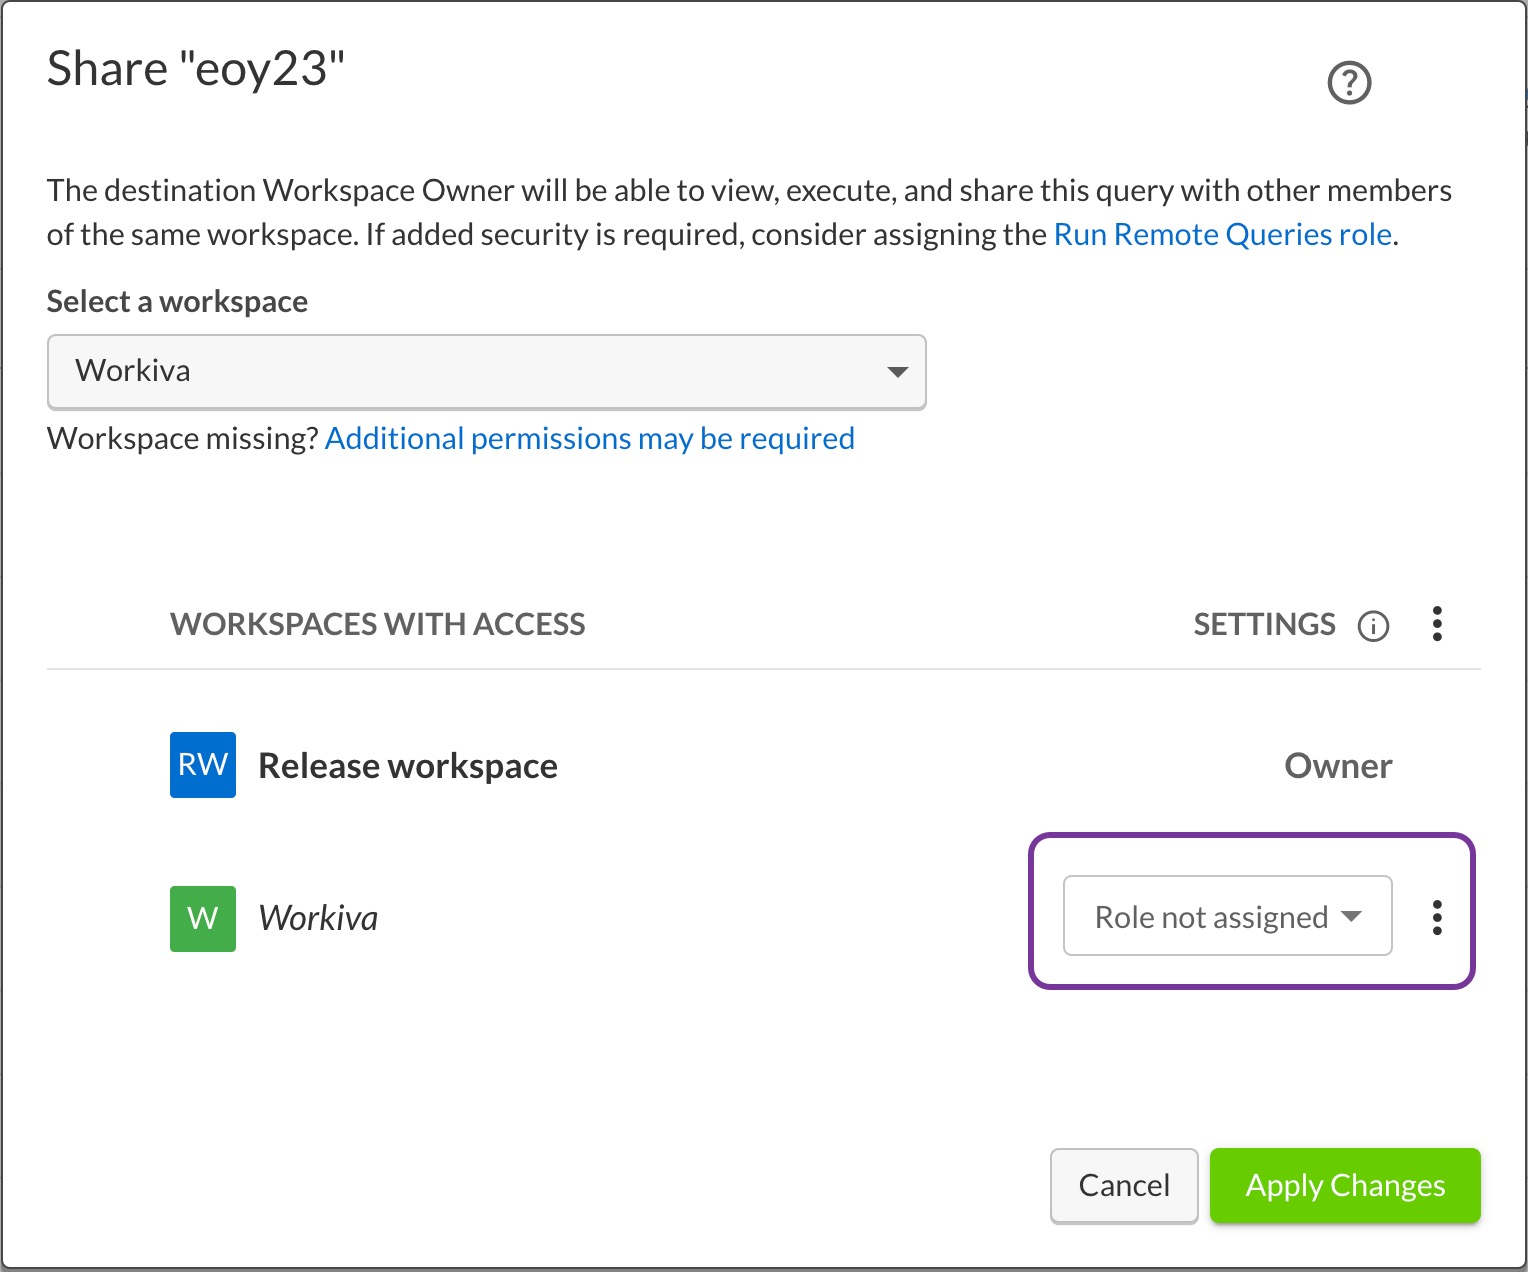Click the blue RW workspace avatar
Viewport: 1528px width, 1272px height.
203,765
